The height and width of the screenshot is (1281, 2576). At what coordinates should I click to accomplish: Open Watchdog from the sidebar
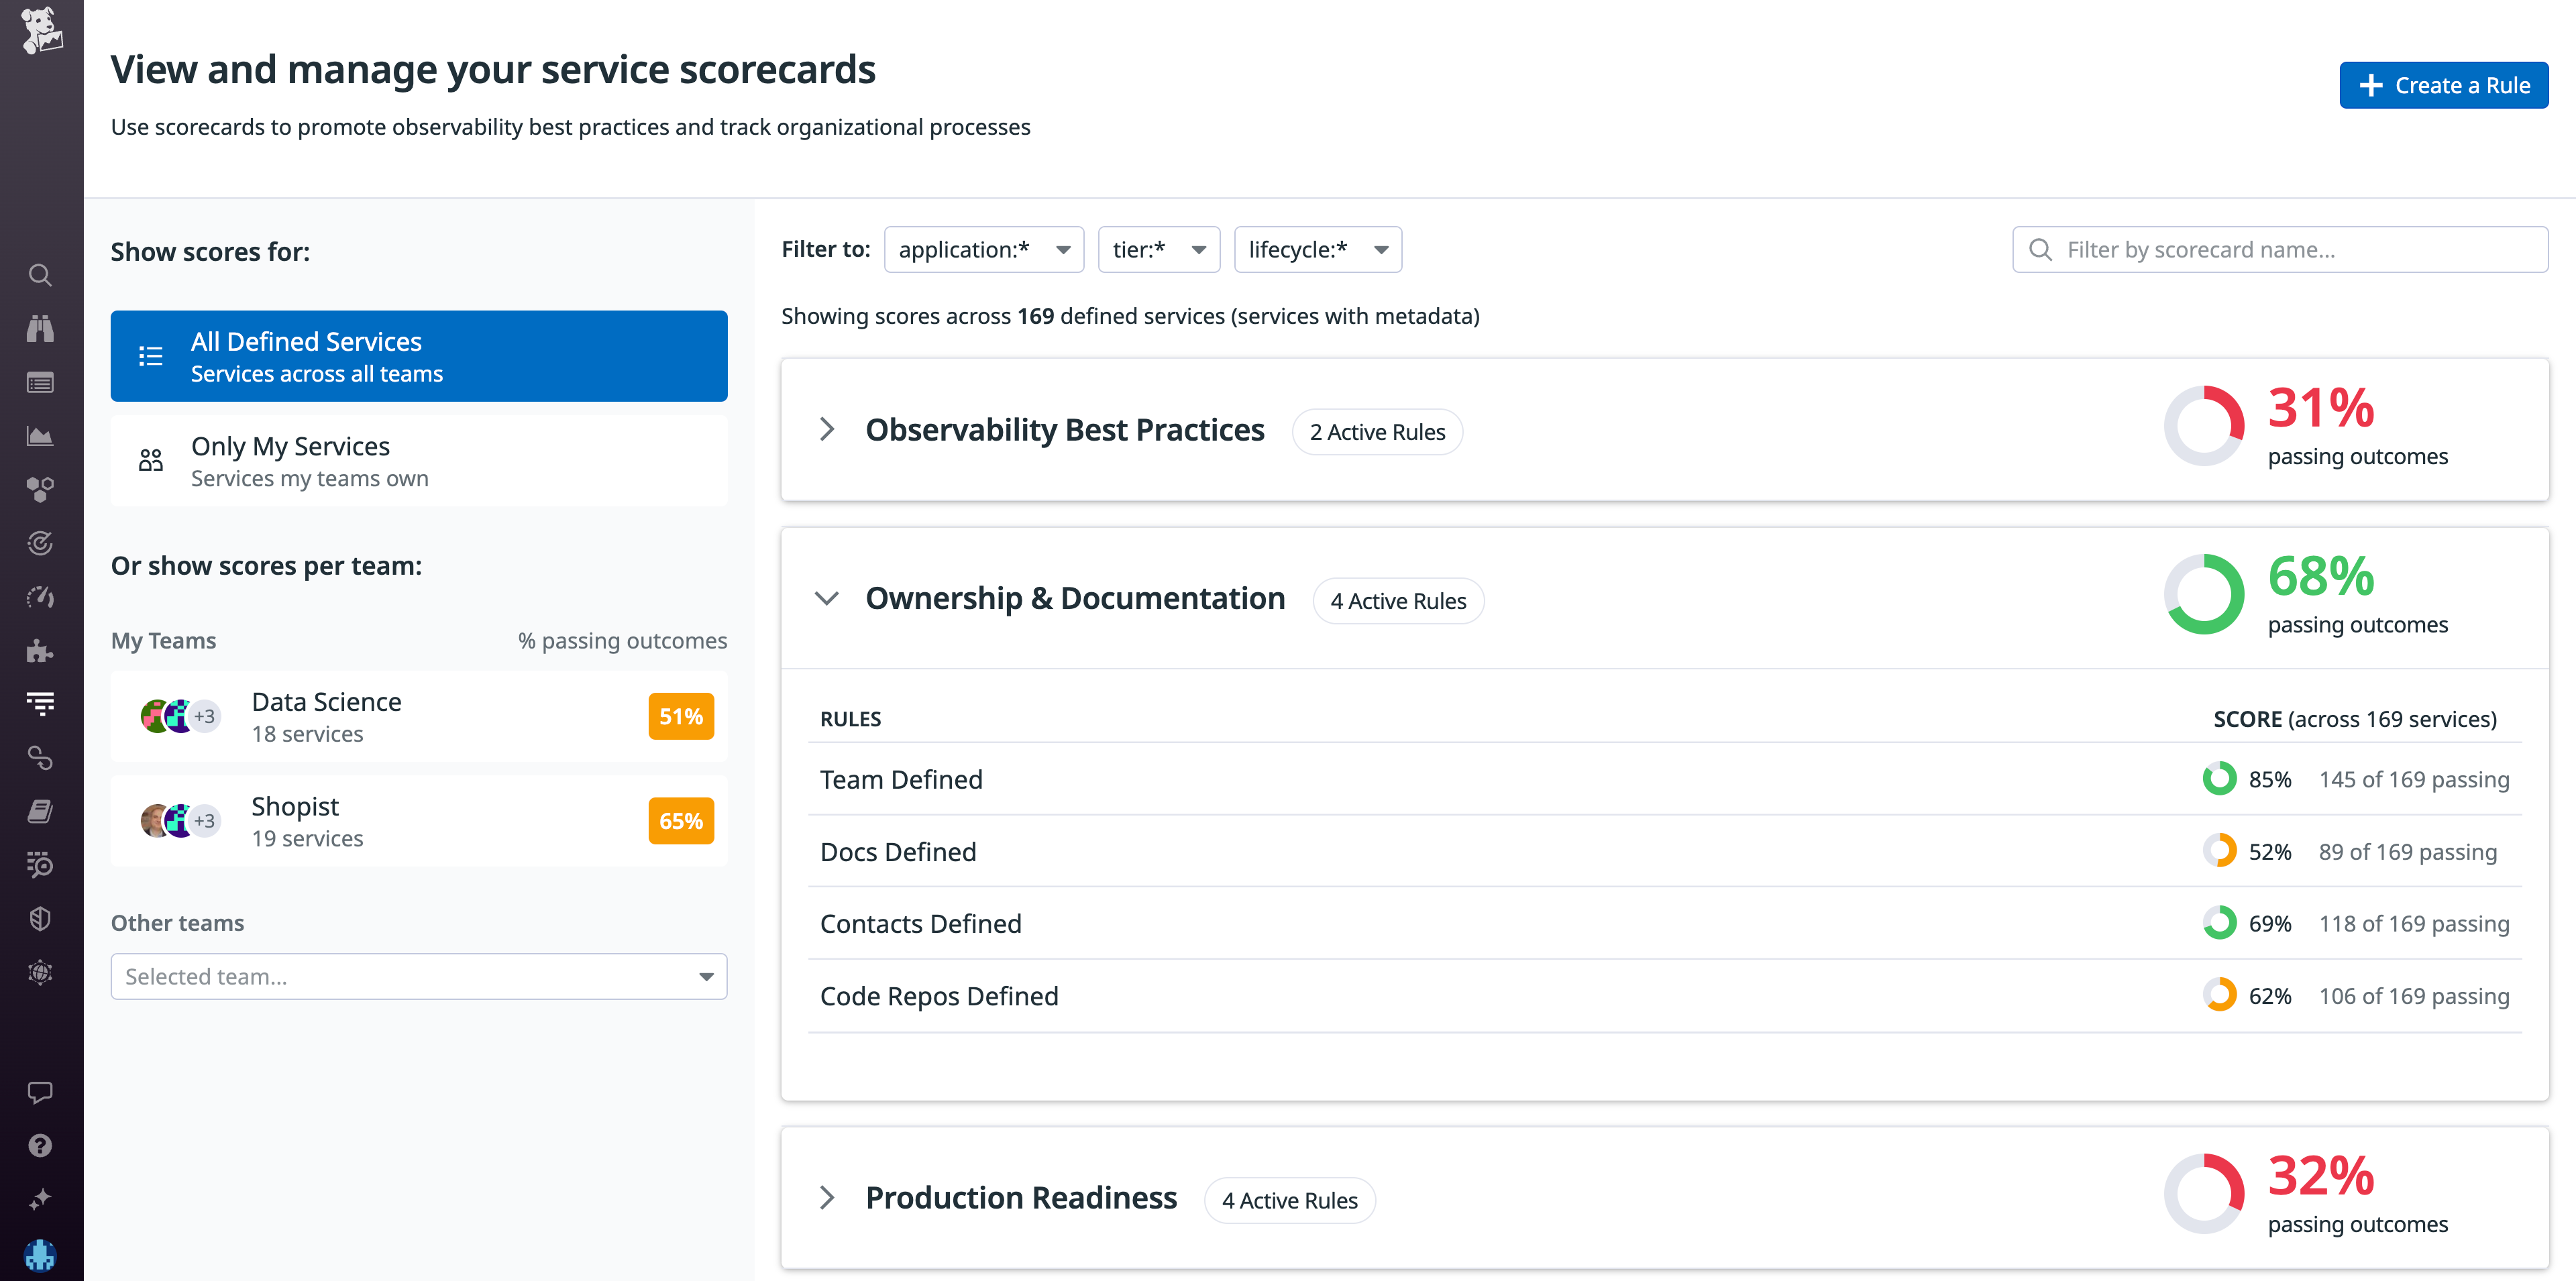pyautogui.click(x=40, y=328)
